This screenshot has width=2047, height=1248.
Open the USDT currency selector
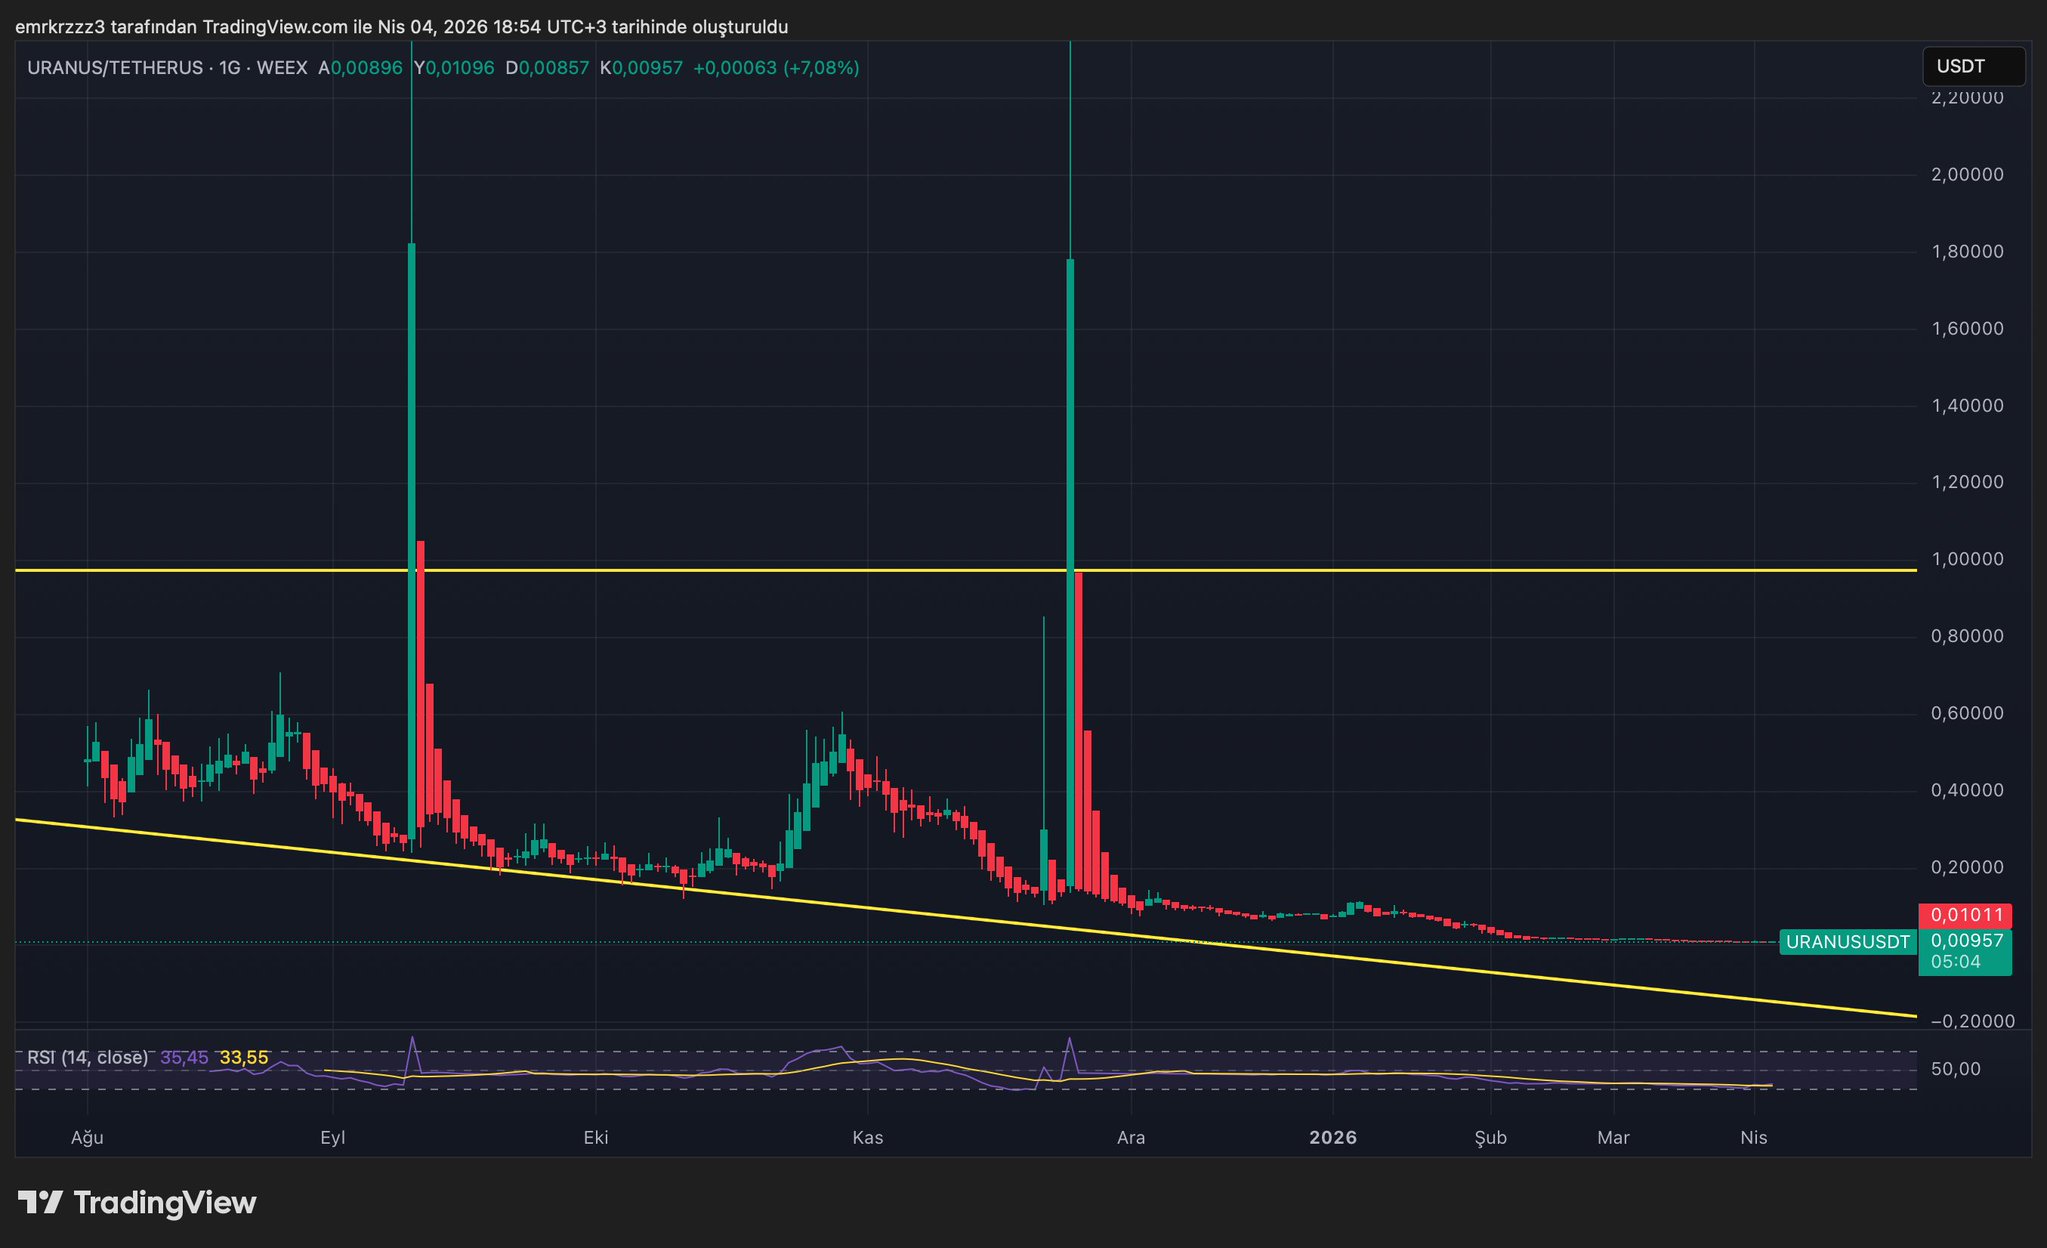tap(1973, 67)
